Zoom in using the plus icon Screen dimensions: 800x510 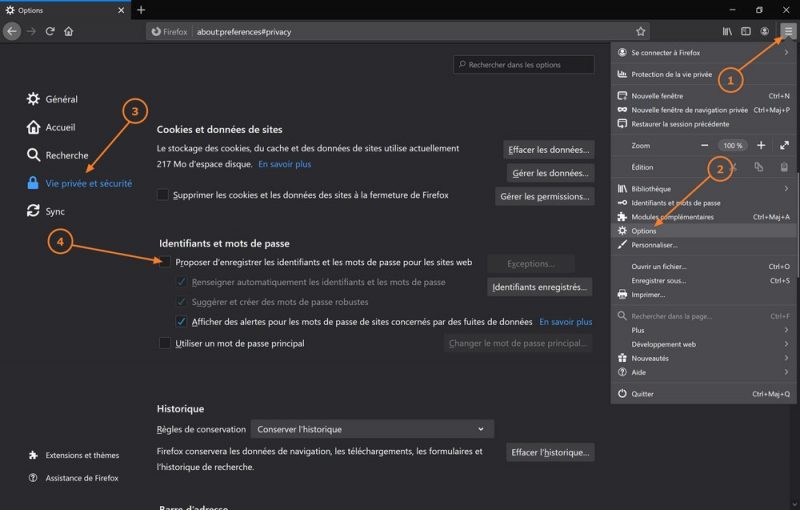coord(761,145)
